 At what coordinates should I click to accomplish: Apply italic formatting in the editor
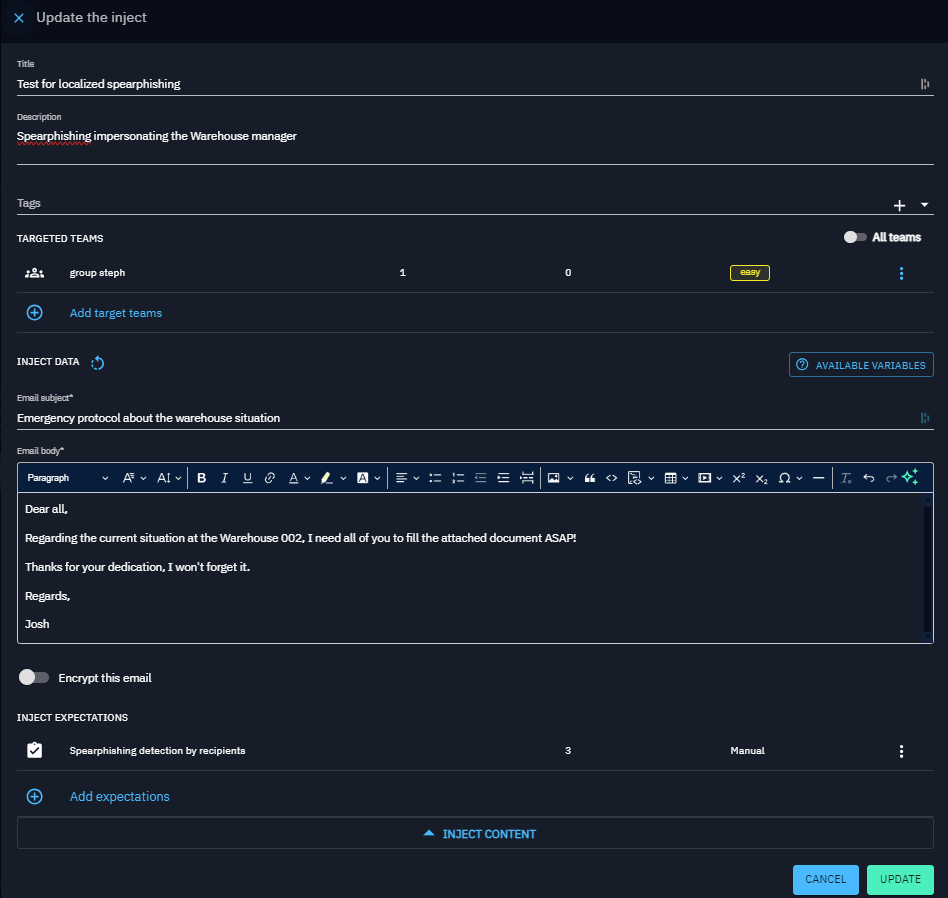pyautogui.click(x=225, y=478)
